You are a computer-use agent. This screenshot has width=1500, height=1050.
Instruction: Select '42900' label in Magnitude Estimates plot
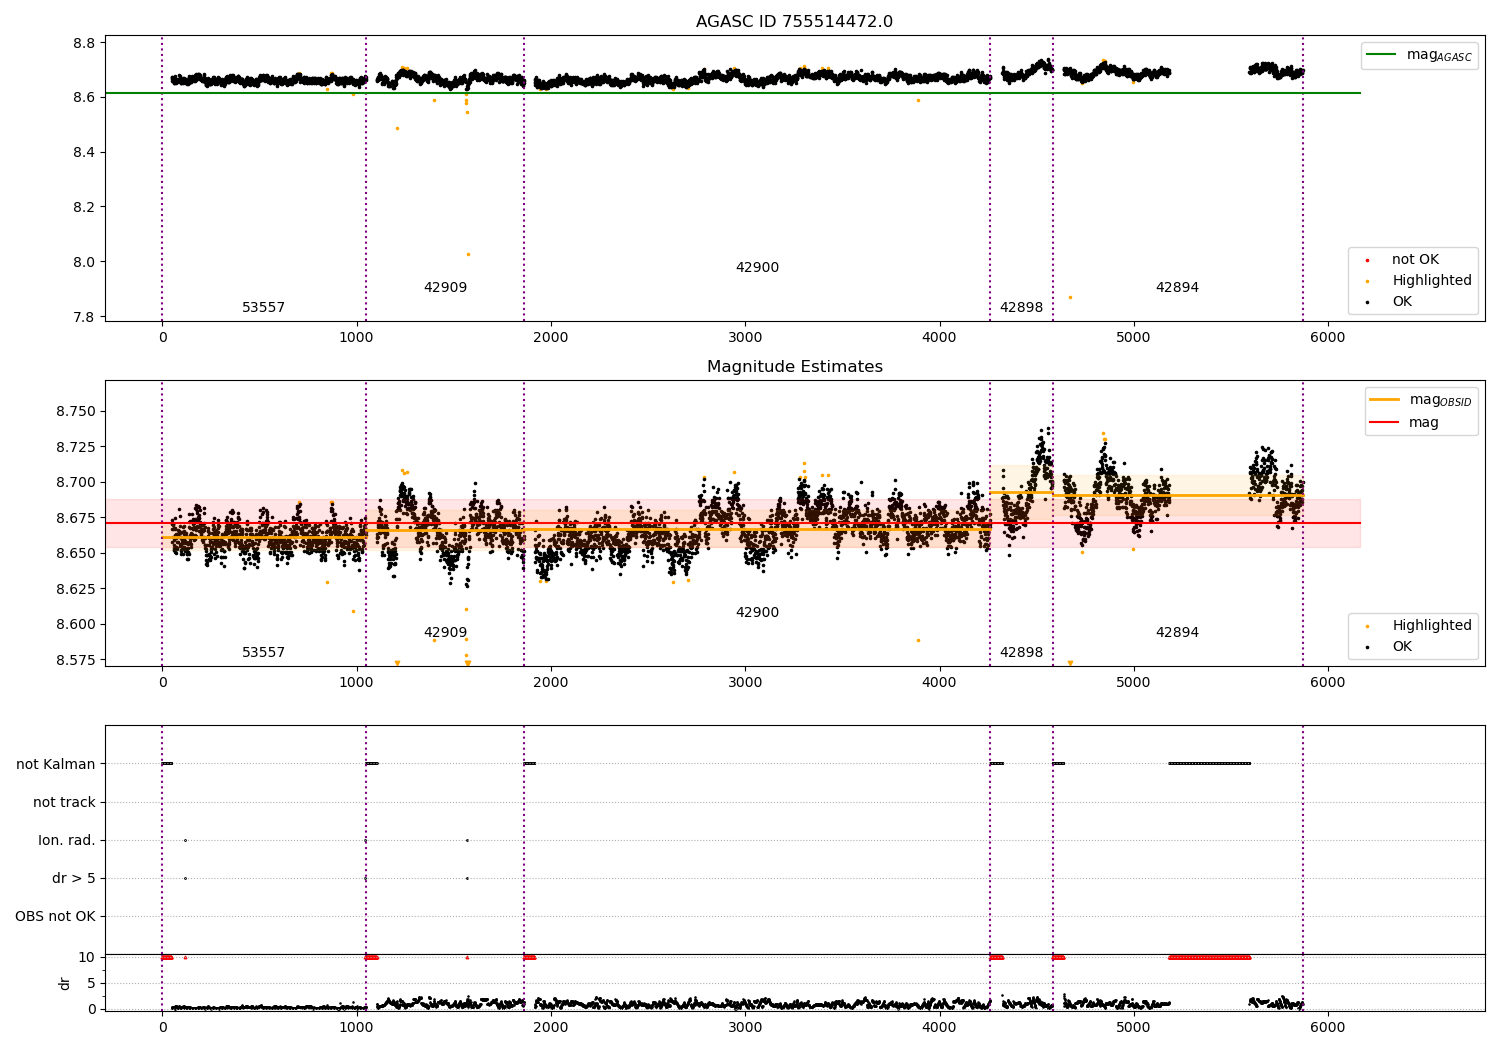coord(757,613)
